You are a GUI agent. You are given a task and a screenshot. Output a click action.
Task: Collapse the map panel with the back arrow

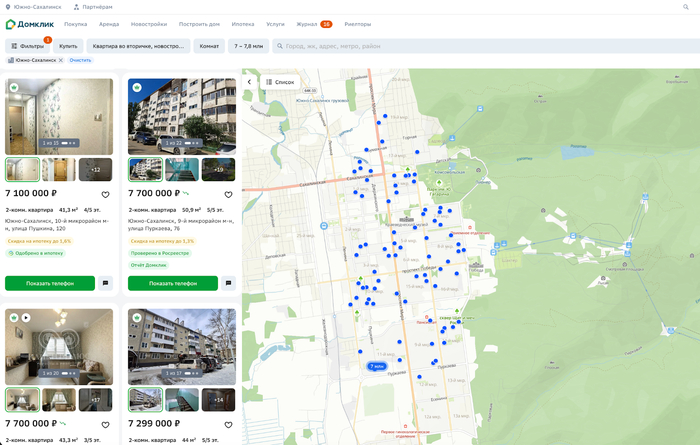pos(250,82)
